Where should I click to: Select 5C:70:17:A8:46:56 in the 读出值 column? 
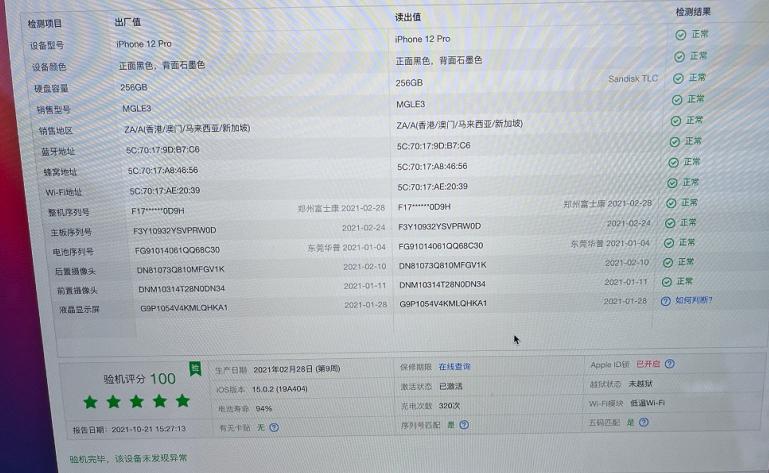(x=432, y=167)
